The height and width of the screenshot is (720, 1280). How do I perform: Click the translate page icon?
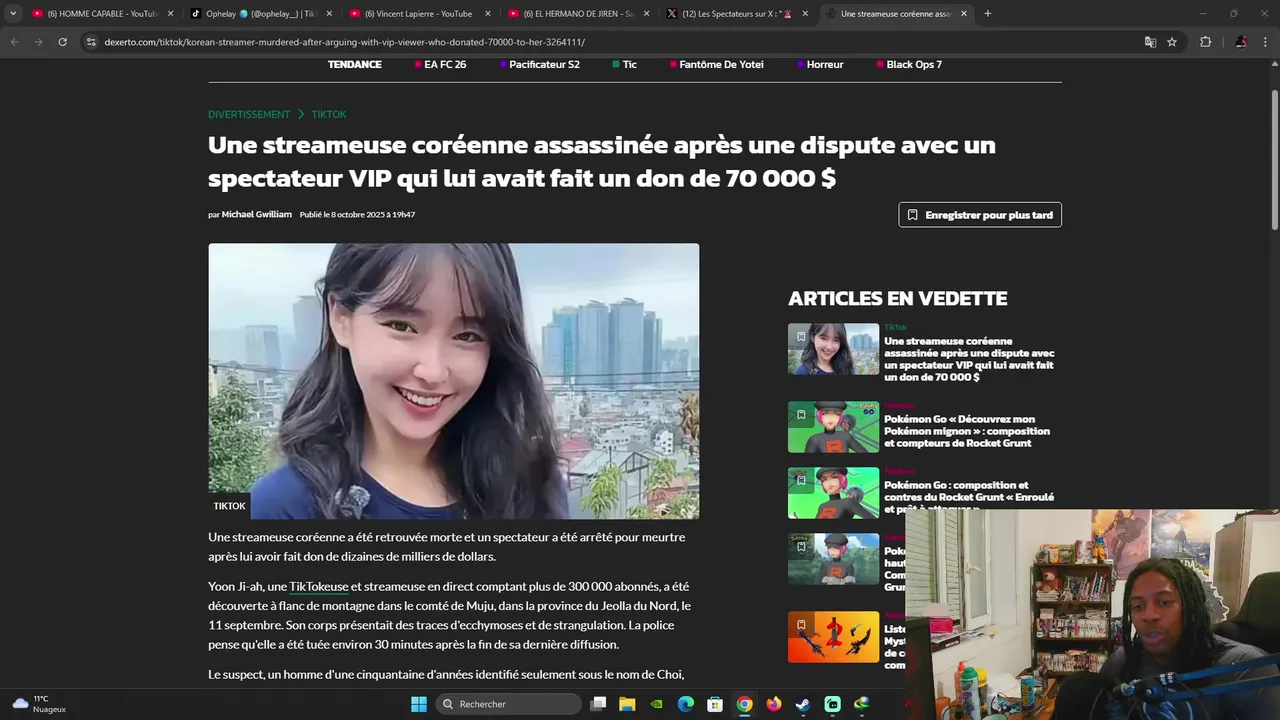pyautogui.click(x=1150, y=42)
